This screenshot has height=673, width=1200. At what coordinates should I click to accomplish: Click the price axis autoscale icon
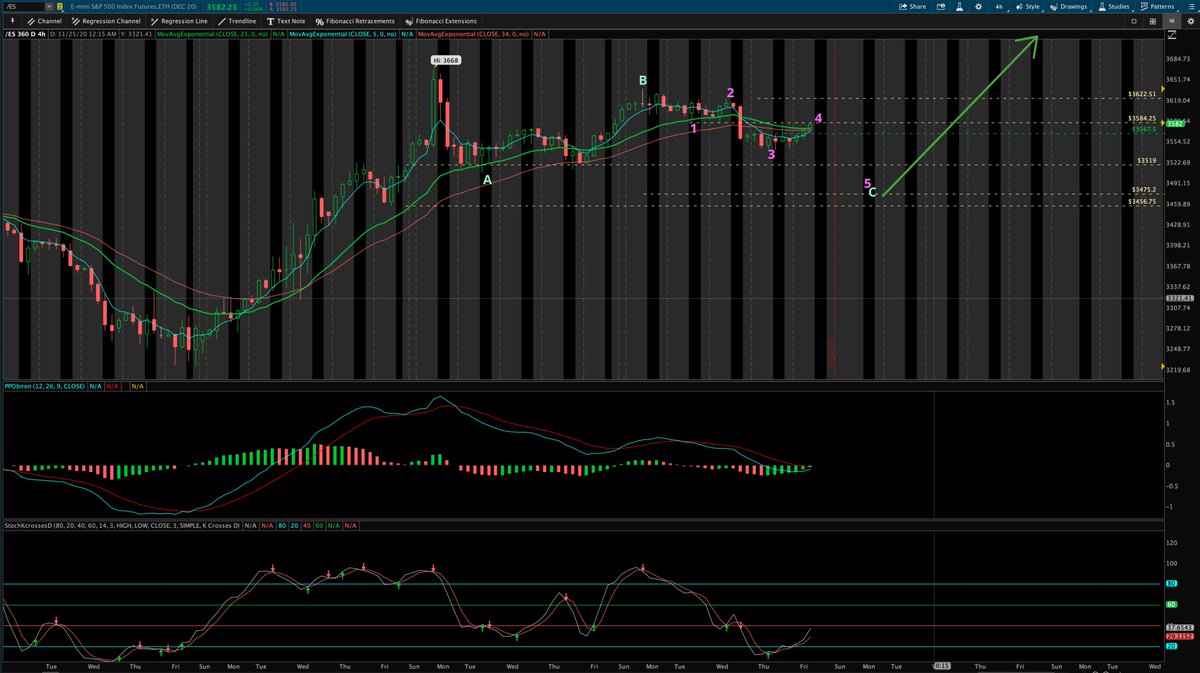point(1172,35)
